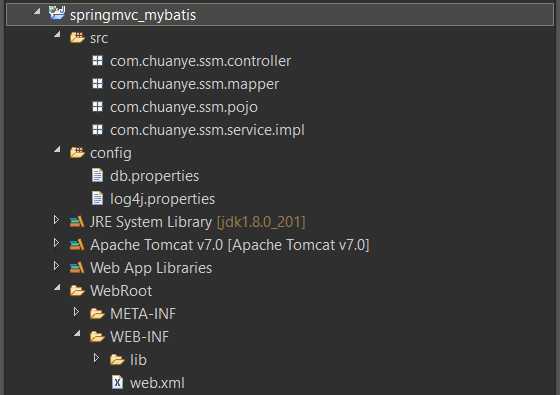The image size is (560, 395).
Task: Click the config source folder icon
Action: [x=77, y=152]
